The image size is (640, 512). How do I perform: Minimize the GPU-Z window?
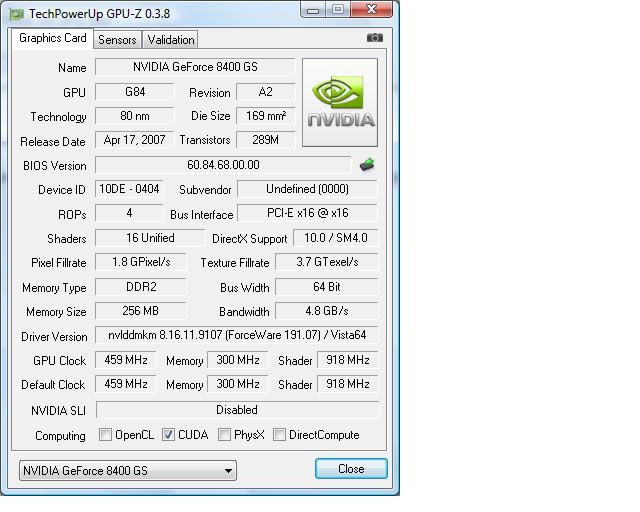click(x=313, y=10)
